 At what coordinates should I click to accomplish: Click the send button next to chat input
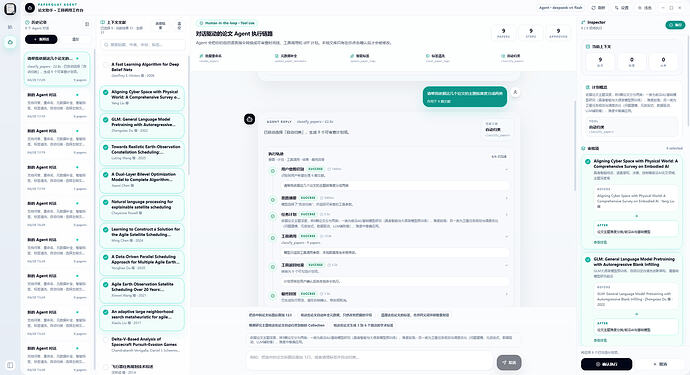pyautogui.click(x=509, y=362)
